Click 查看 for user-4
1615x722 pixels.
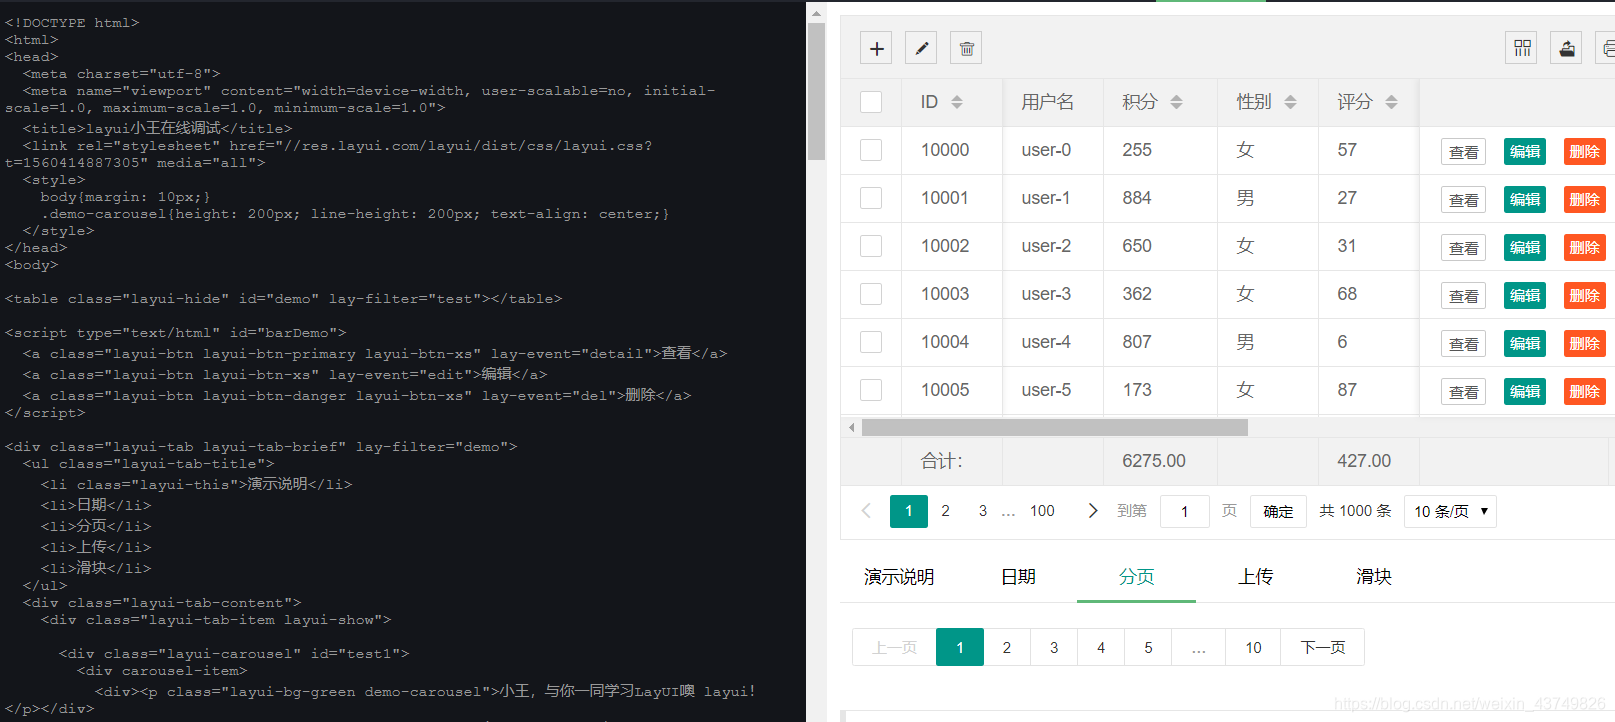point(1463,344)
